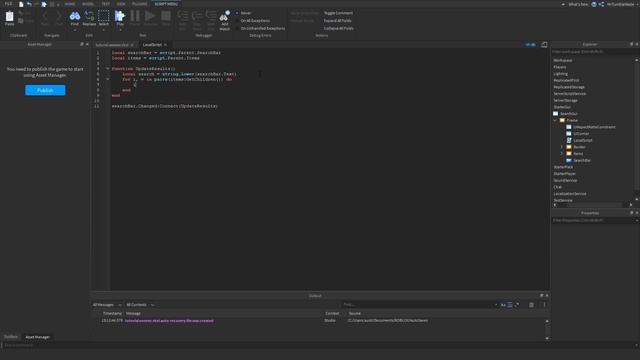640x360 pixels.
Task: Switch to the VIEW ribbon tab
Action: pos(121,4)
